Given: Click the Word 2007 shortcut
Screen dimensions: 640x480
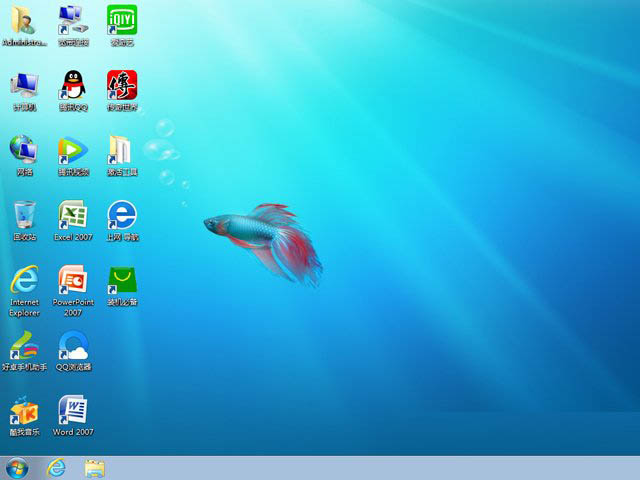Looking at the screenshot, I should 73,411.
